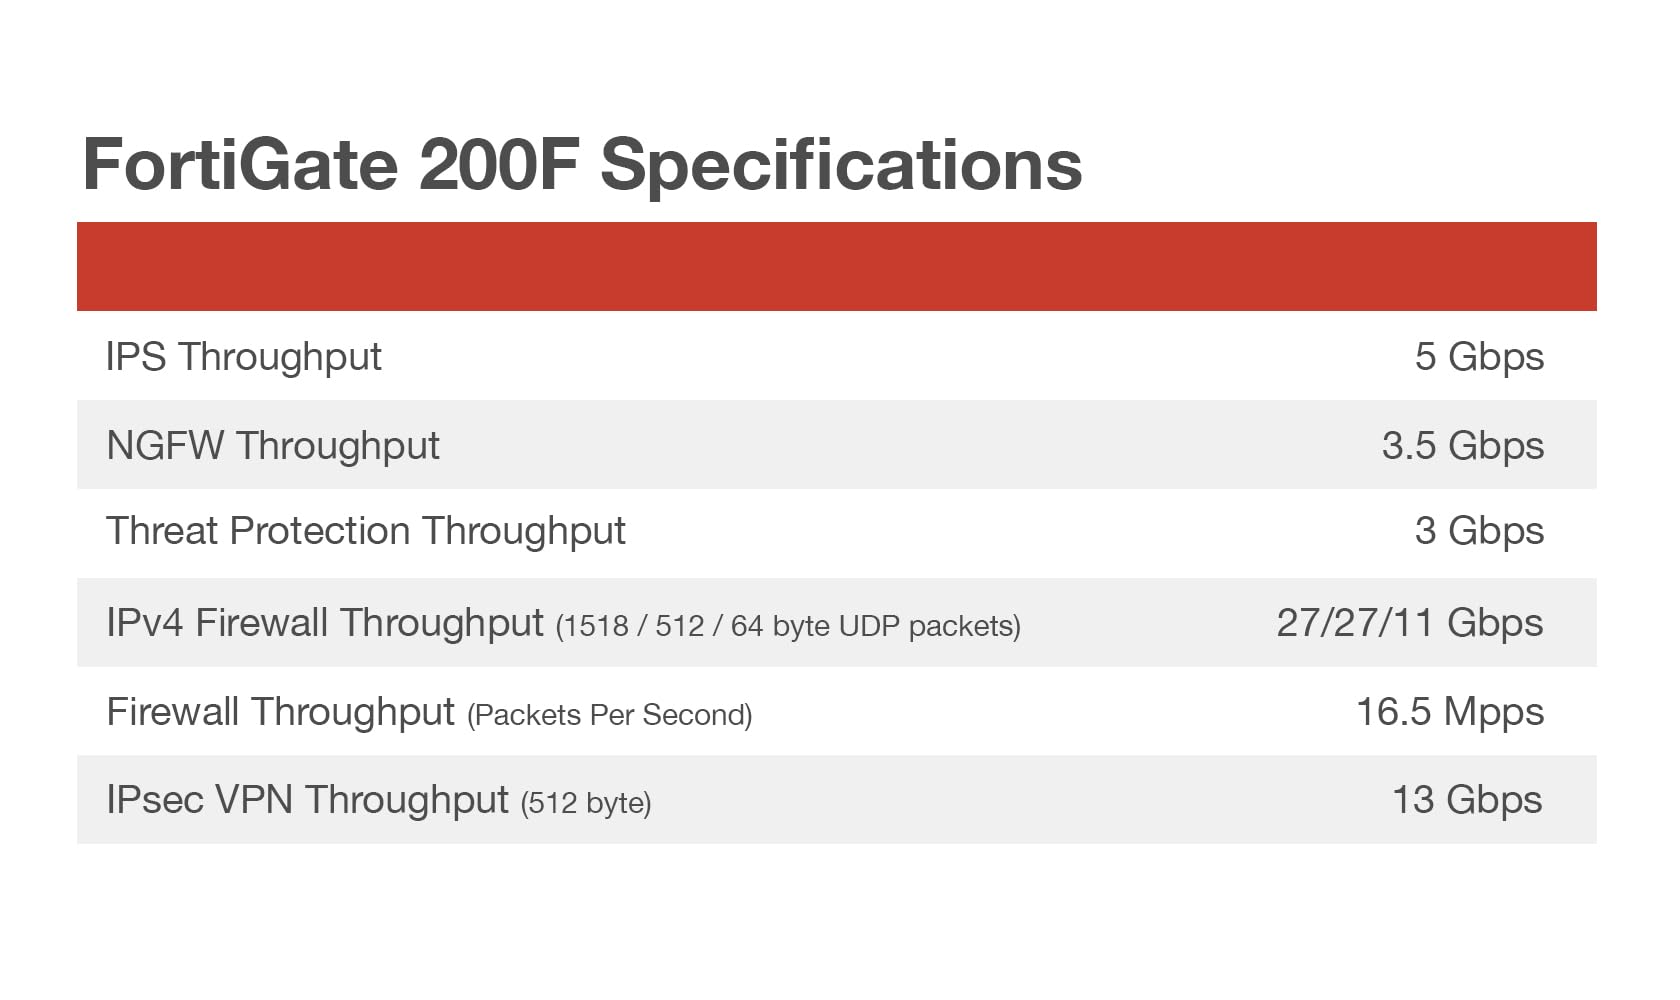Image resolution: width=1680 pixels, height=1000 pixels.
Task: Click the word FortiGate in the title
Action: [240, 164]
